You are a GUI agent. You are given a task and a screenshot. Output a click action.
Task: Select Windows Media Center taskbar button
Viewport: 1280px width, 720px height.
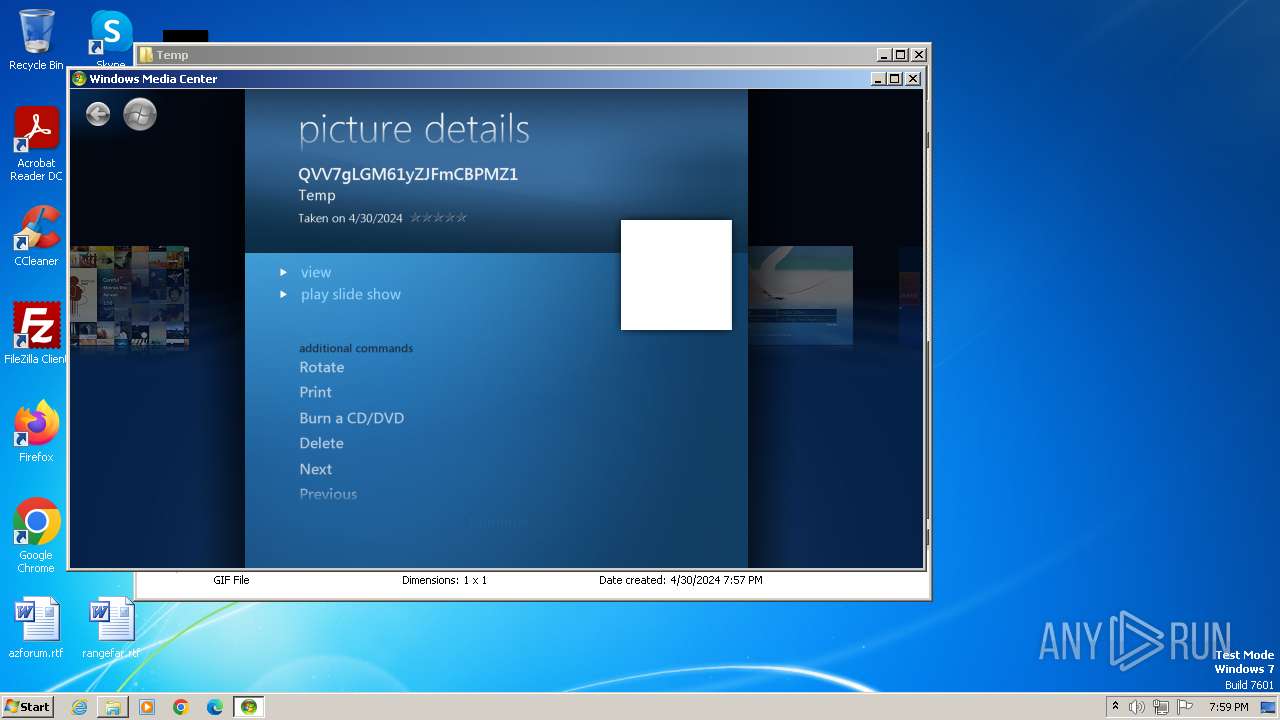tap(249, 707)
